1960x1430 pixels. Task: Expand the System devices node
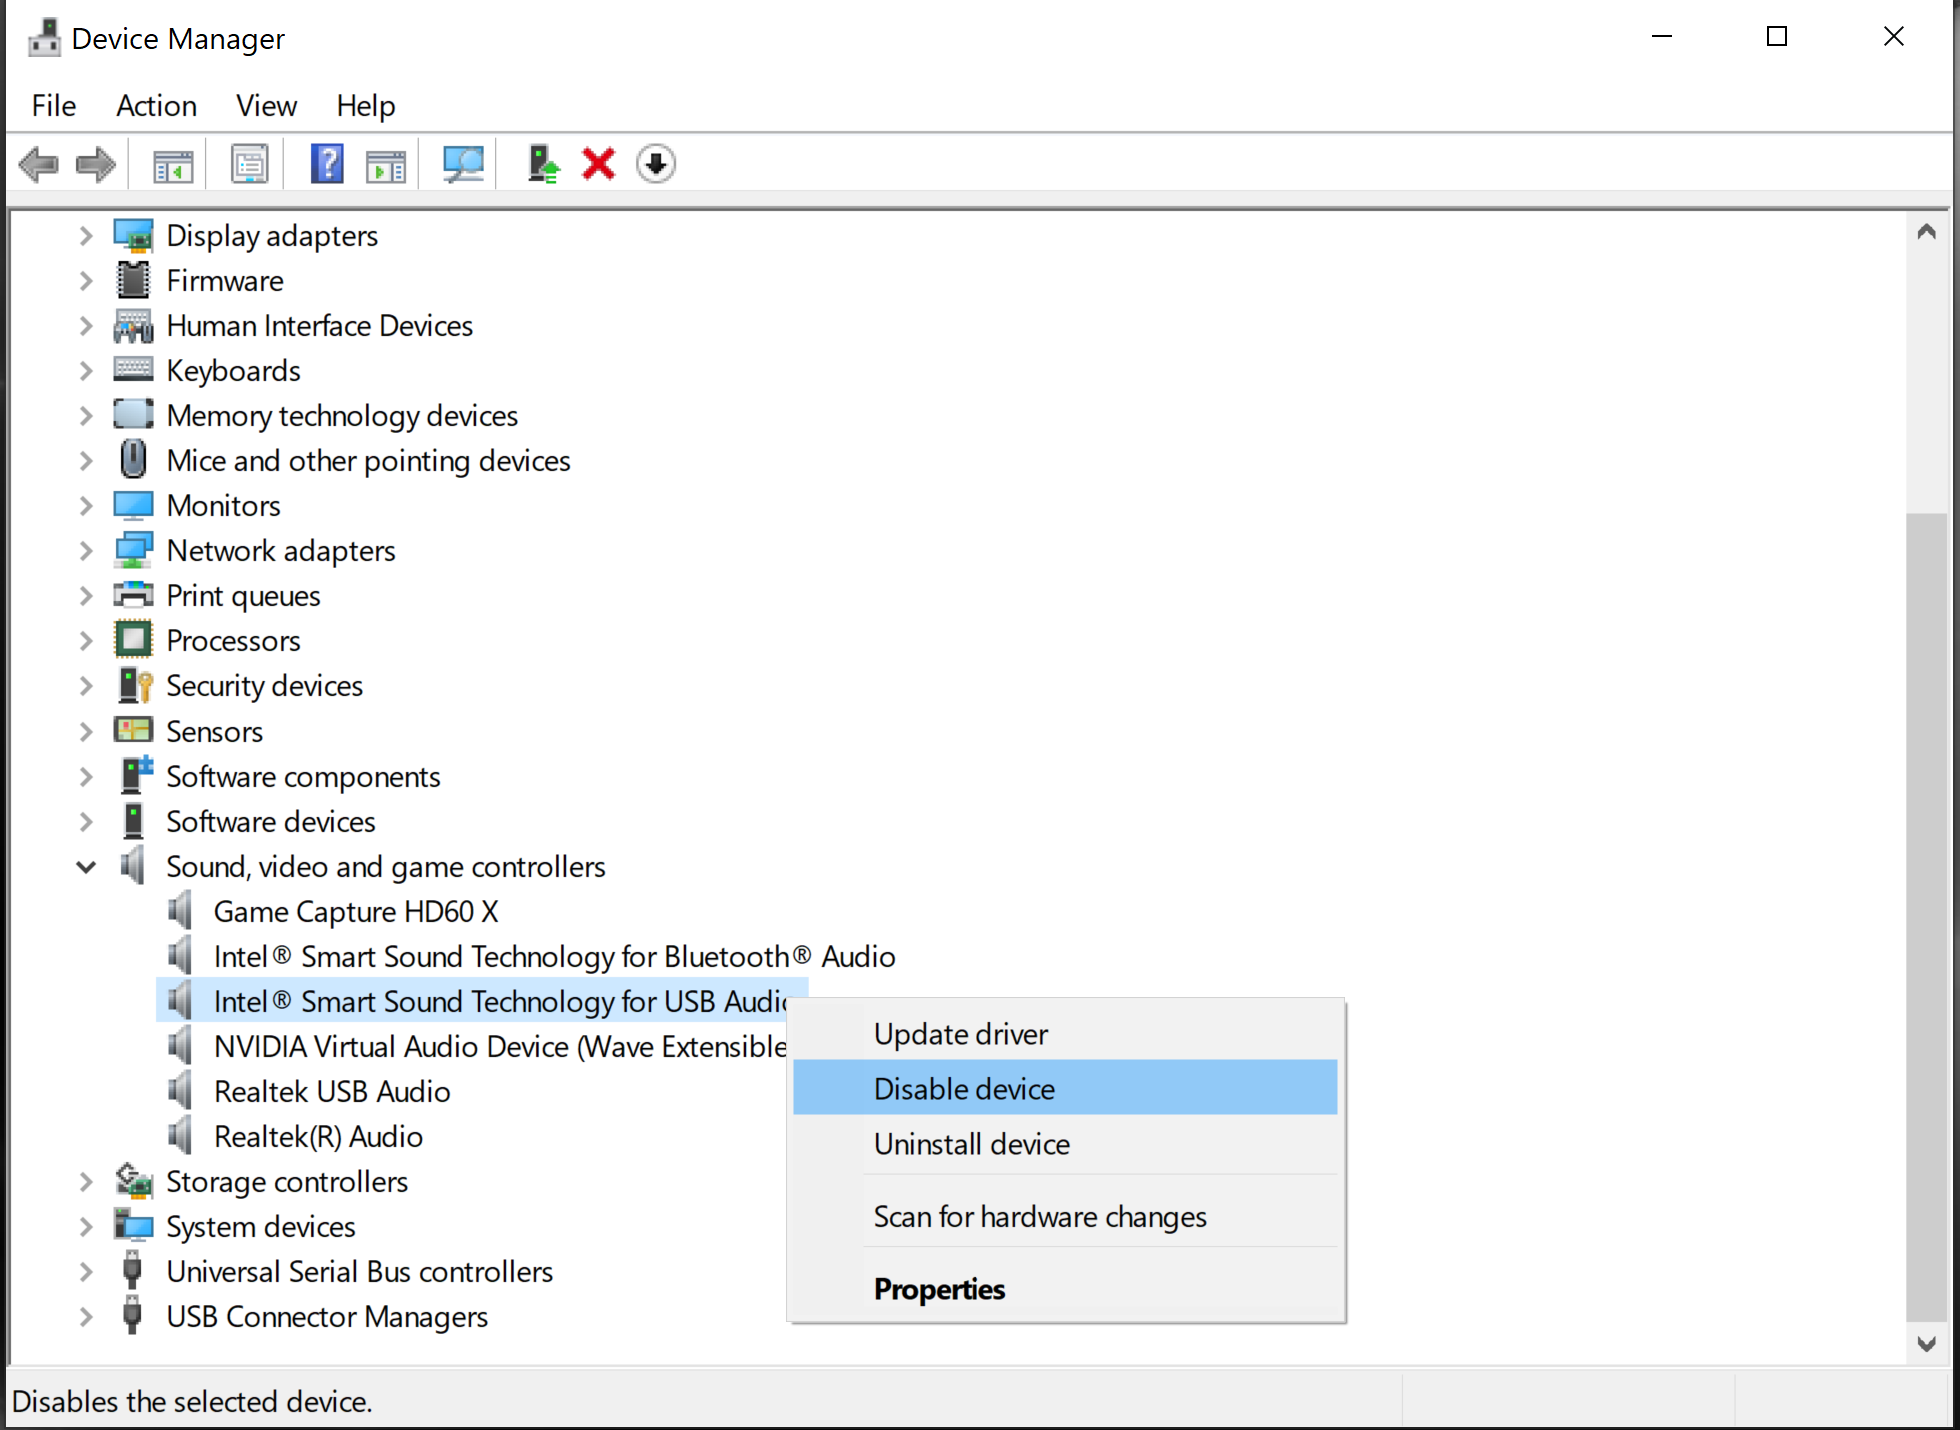point(86,1227)
